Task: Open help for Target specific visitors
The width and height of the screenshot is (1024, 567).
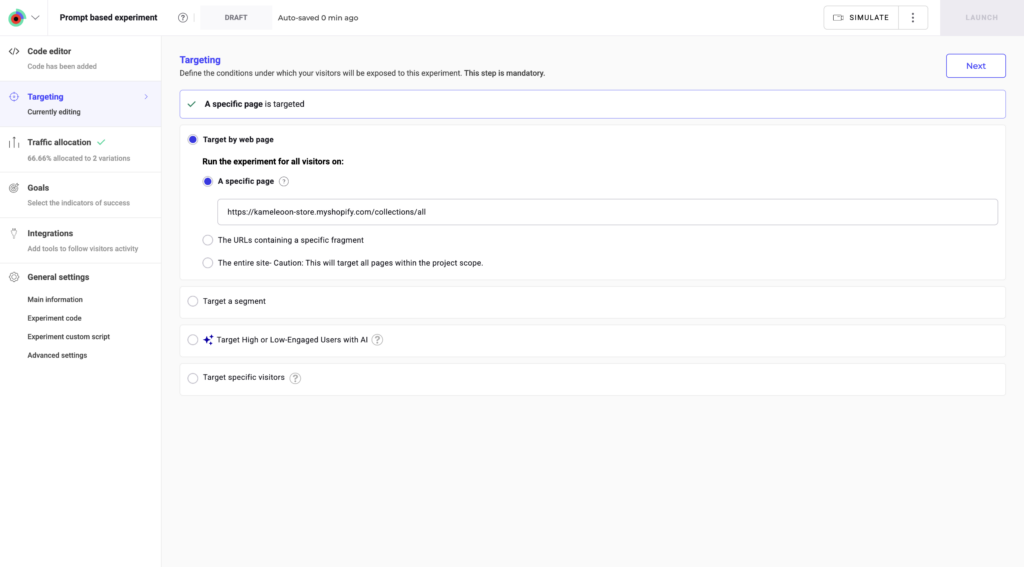Action: pyautogui.click(x=295, y=378)
